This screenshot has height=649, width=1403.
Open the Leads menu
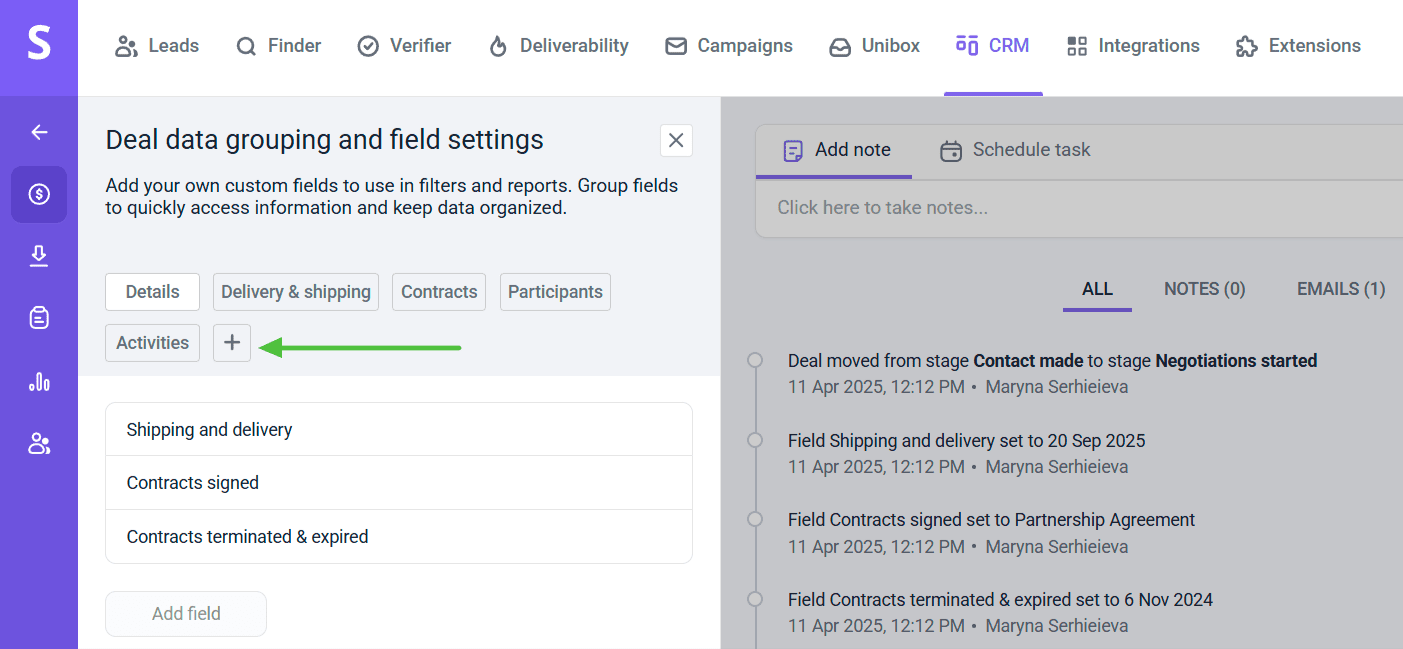157,46
